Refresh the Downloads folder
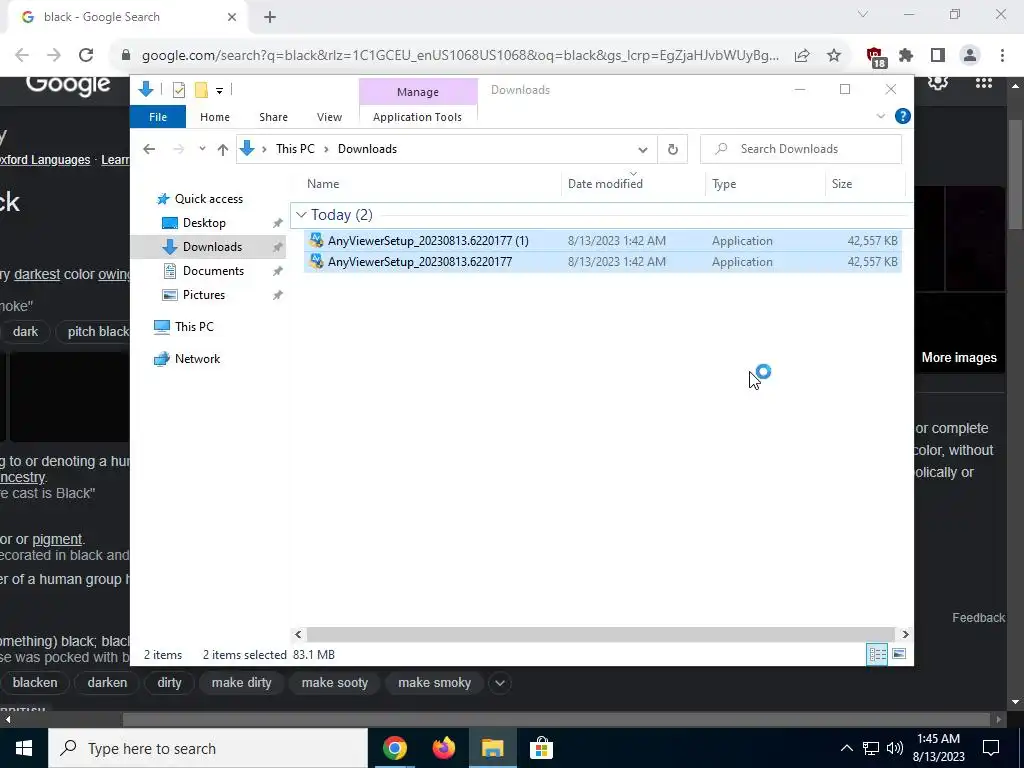The image size is (1024, 768). 673,150
